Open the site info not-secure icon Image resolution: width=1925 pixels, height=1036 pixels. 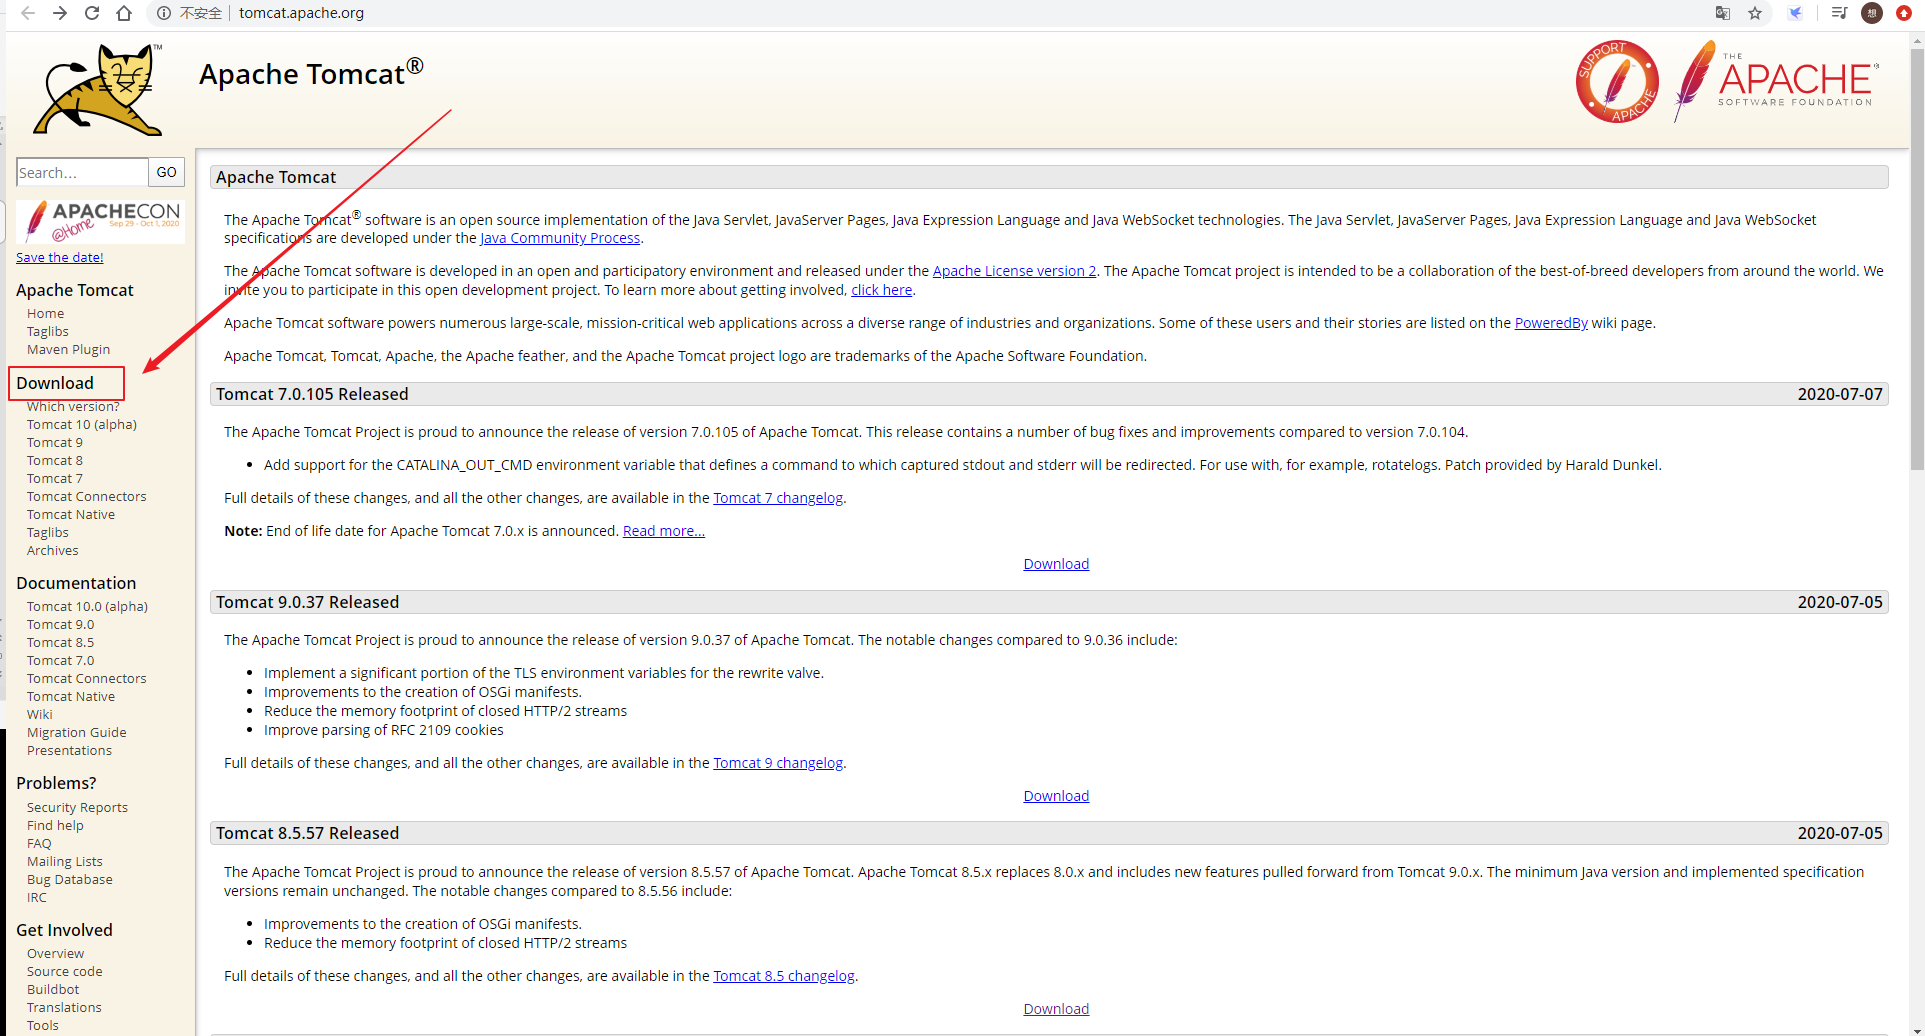[x=164, y=13]
